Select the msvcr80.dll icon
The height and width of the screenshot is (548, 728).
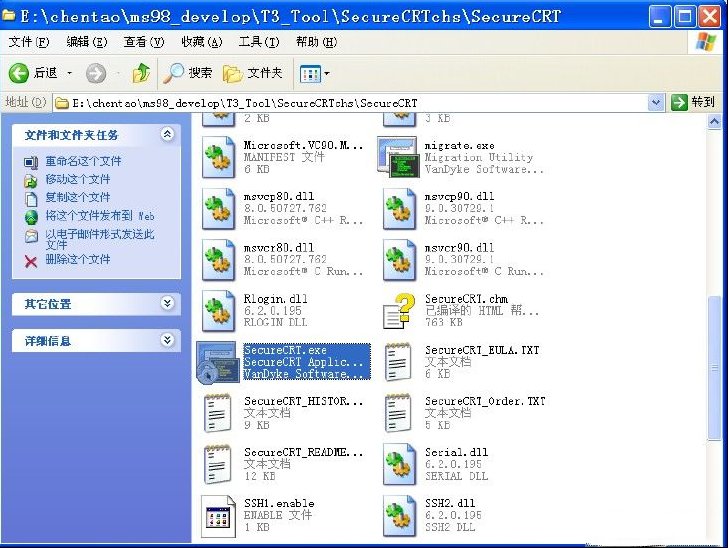pos(218,260)
